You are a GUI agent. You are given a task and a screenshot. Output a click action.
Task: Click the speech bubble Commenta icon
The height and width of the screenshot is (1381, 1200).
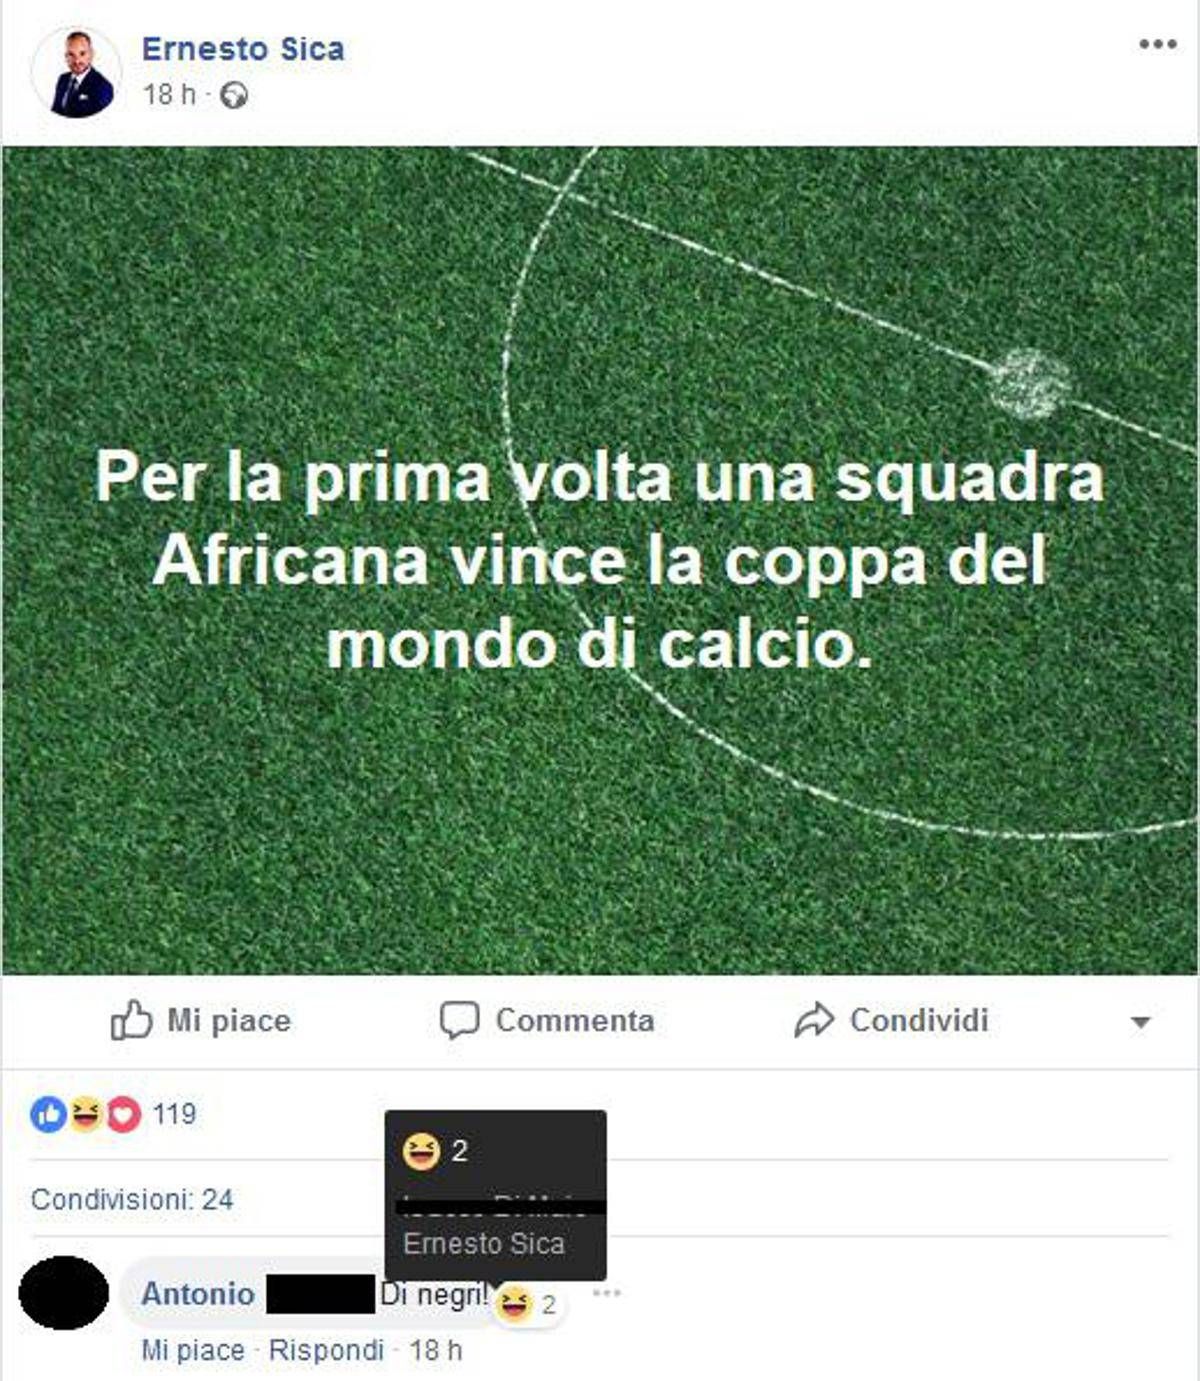coord(459,1021)
